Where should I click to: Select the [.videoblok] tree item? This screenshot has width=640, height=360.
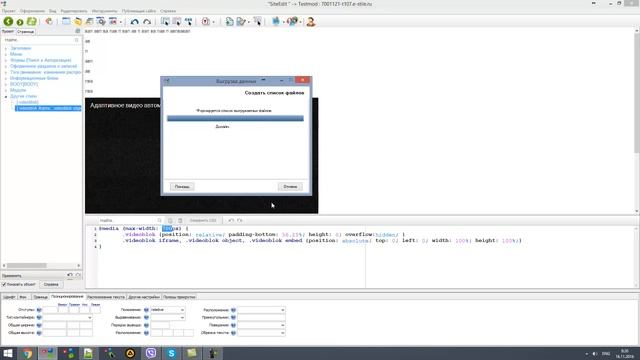point(28,102)
